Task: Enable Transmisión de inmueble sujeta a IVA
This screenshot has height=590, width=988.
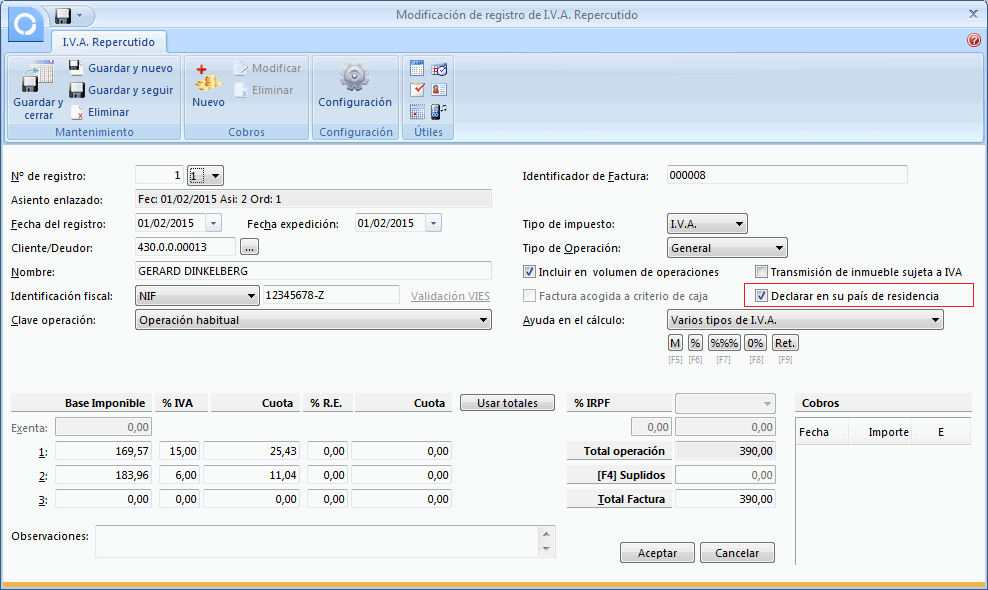Action: point(762,272)
